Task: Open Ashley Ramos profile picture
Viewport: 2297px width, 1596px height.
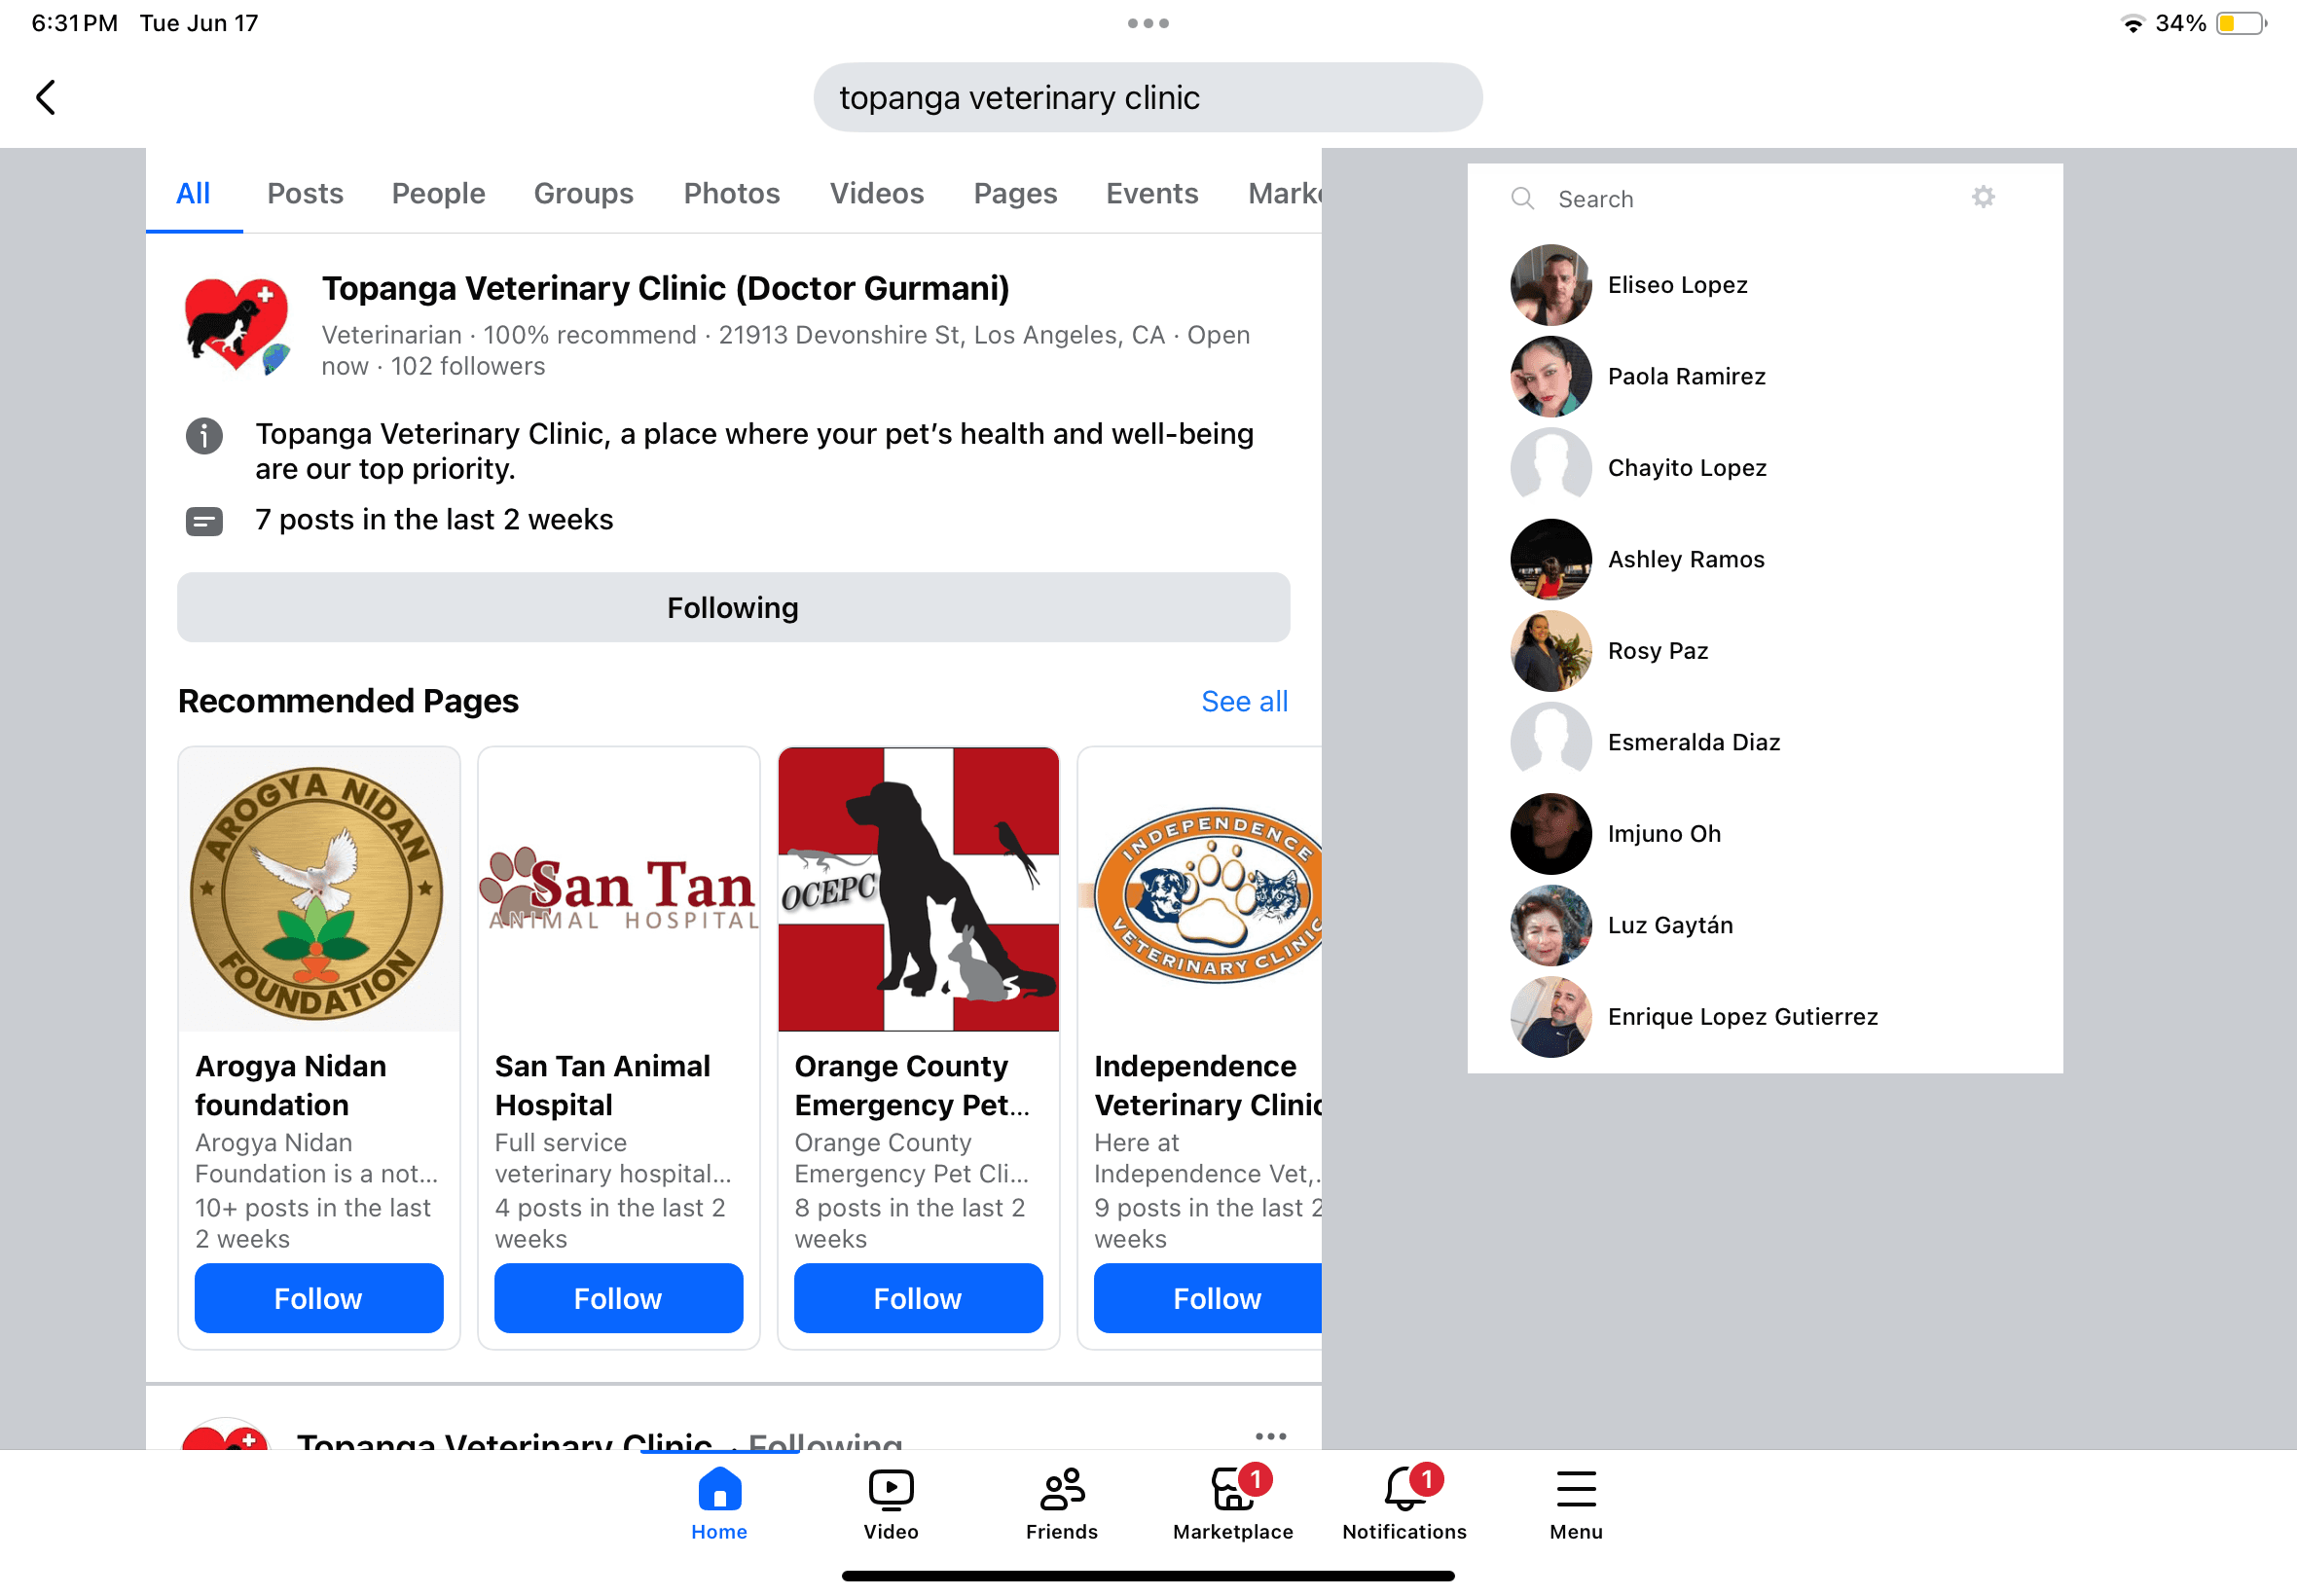Action: (1550, 559)
